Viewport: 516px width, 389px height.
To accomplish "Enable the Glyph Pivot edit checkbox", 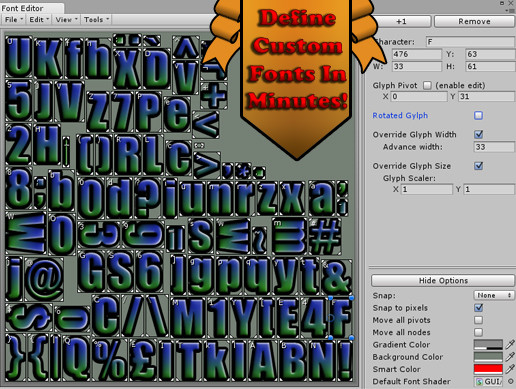I will [427, 85].
